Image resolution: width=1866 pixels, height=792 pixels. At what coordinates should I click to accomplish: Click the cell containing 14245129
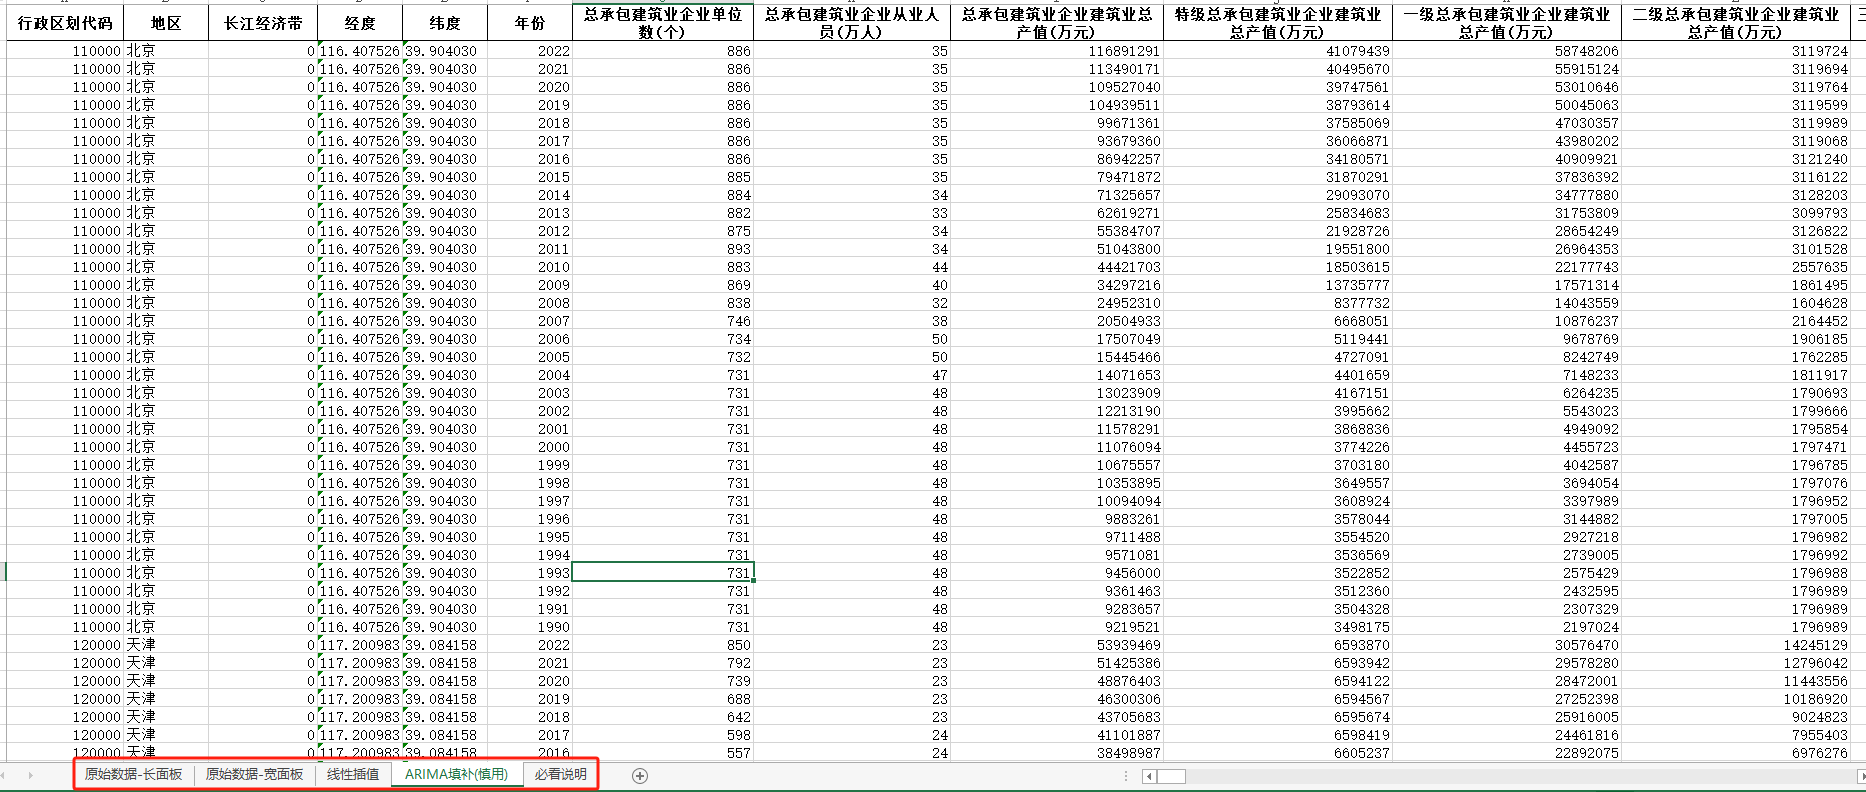(x=1736, y=645)
